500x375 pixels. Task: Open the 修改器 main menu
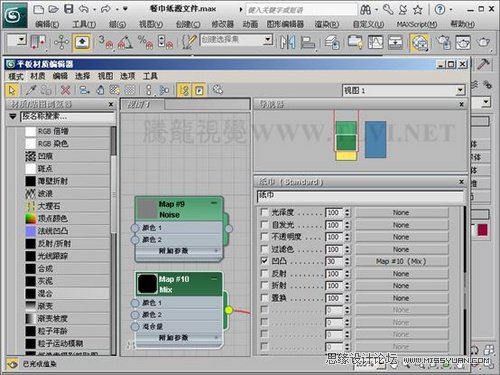[x=222, y=24]
